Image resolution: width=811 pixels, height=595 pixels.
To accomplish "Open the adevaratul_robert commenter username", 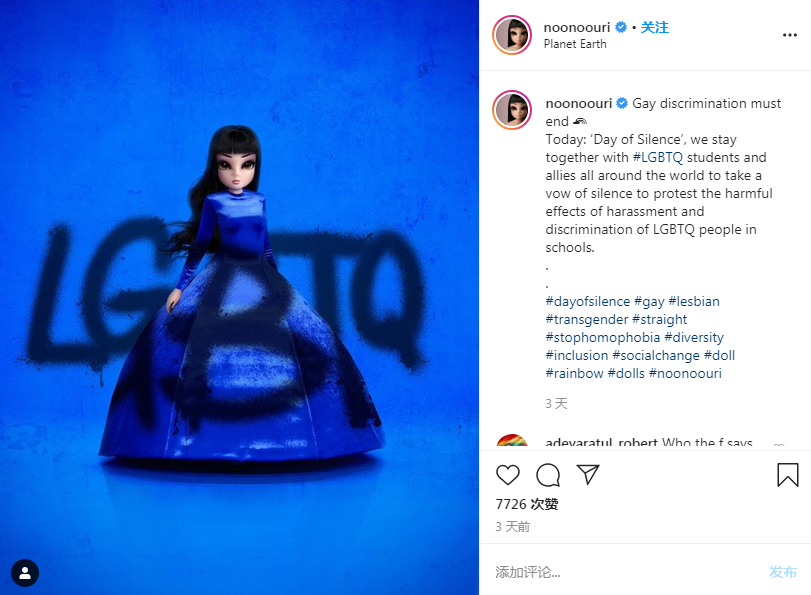I will pyautogui.click(x=602, y=442).
